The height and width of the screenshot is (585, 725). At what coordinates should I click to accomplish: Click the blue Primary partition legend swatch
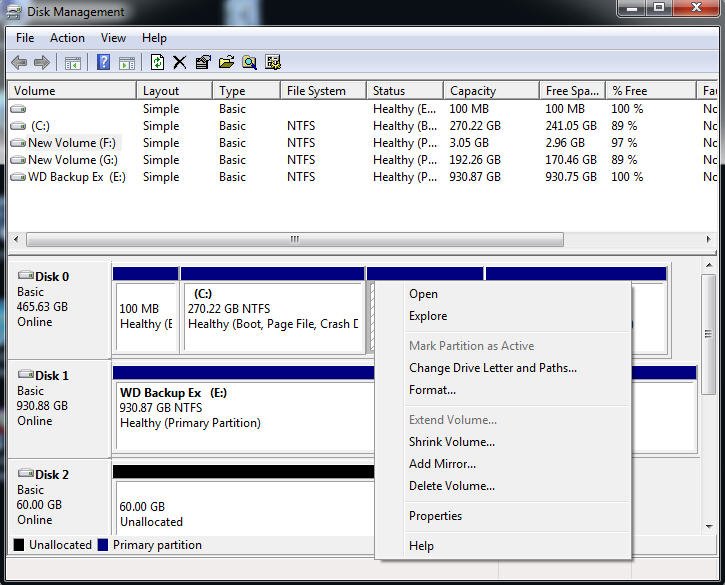pos(103,545)
